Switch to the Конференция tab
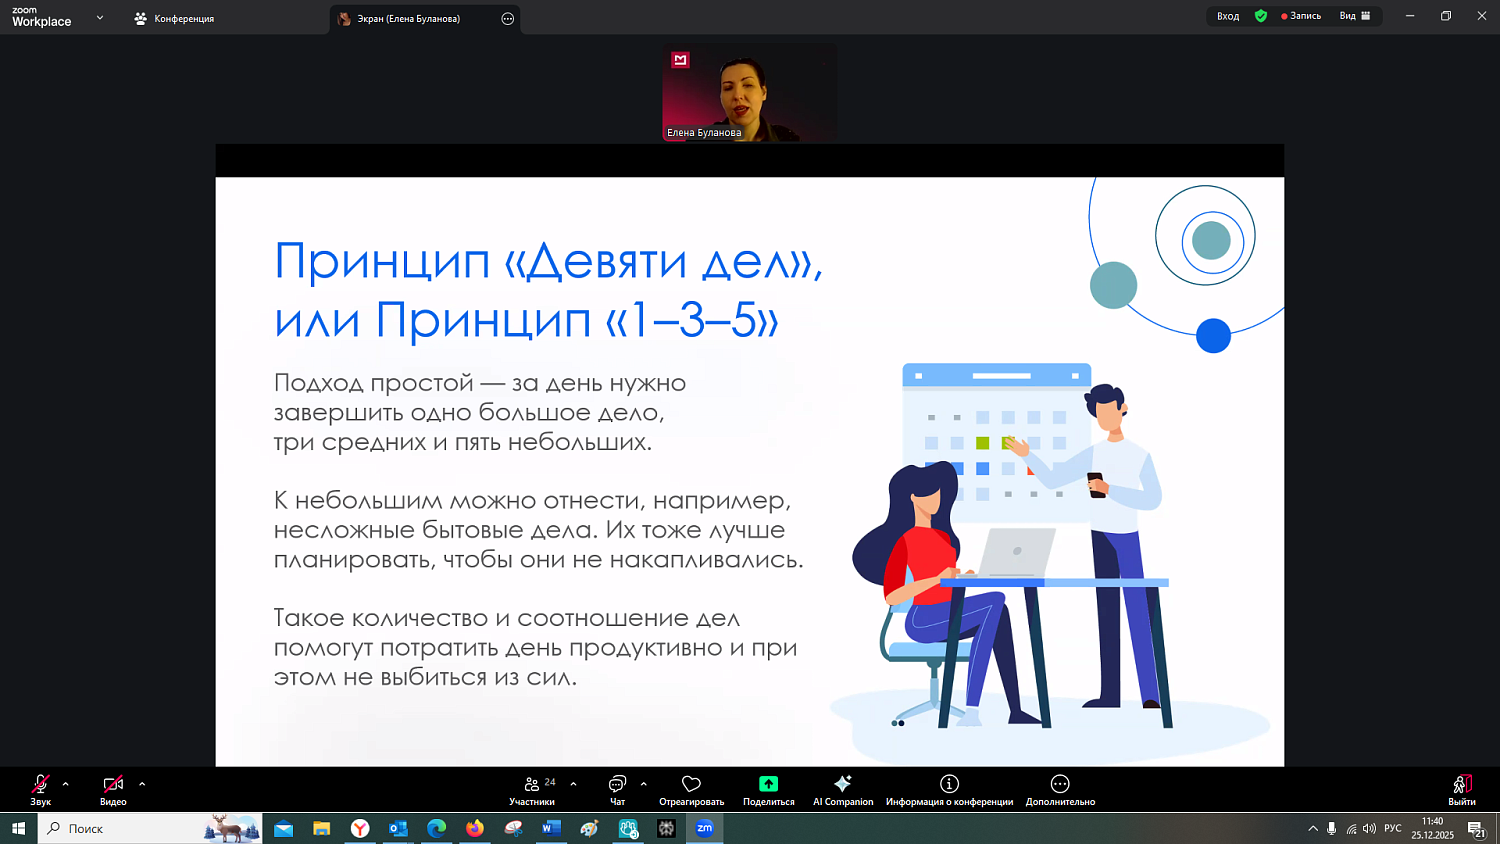This screenshot has width=1500, height=844. [173, 18]
